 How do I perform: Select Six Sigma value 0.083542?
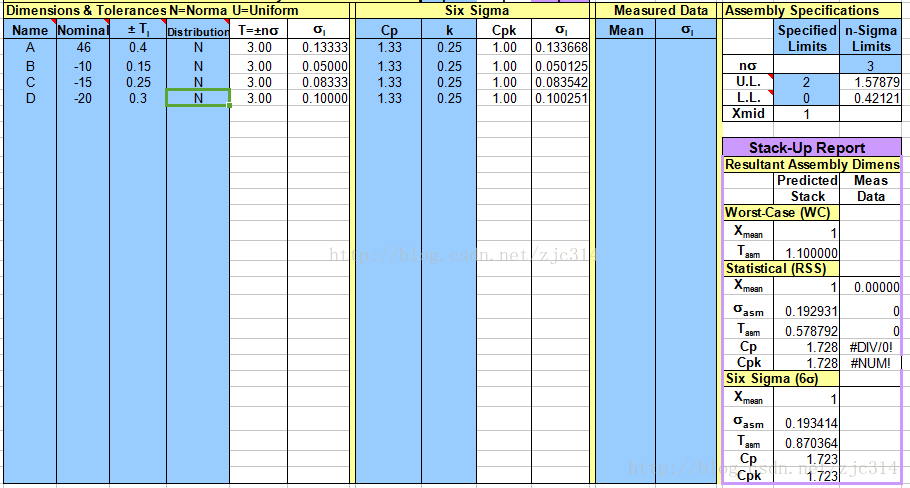click(x=561, y=82)
